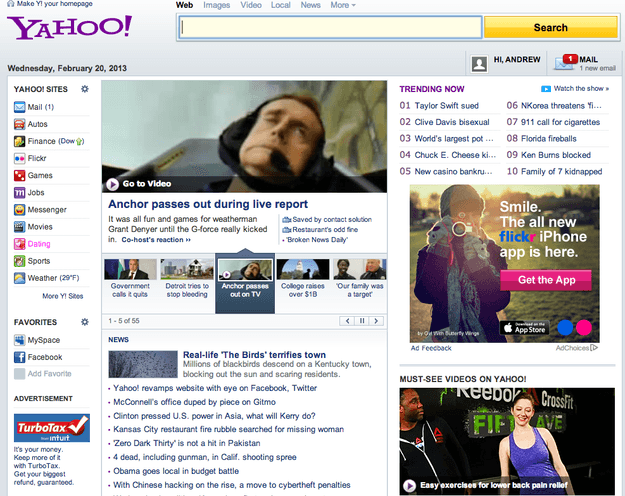625x496 pixels.
Task: Open the Messenger smiley icon
Action: pos(20,210)
